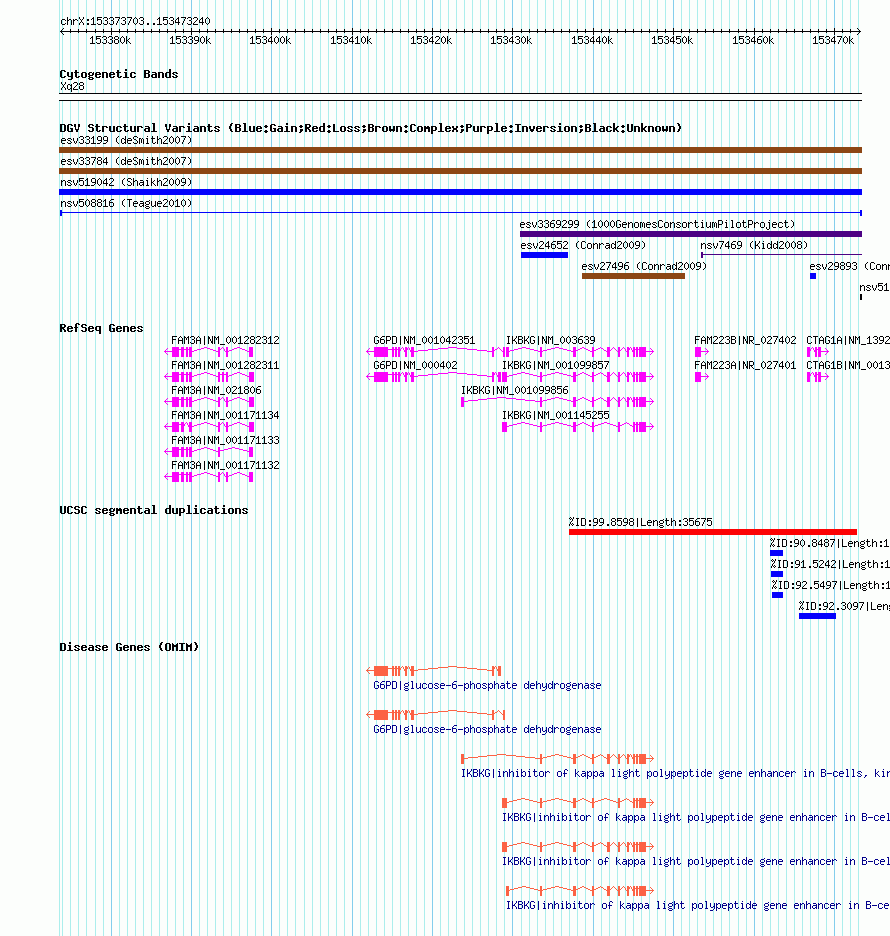Open the lower G6PD glucose-6-phosphate dehydrogenase link
Viewport: 890px width, 936px height.
[x=487, y=729]
